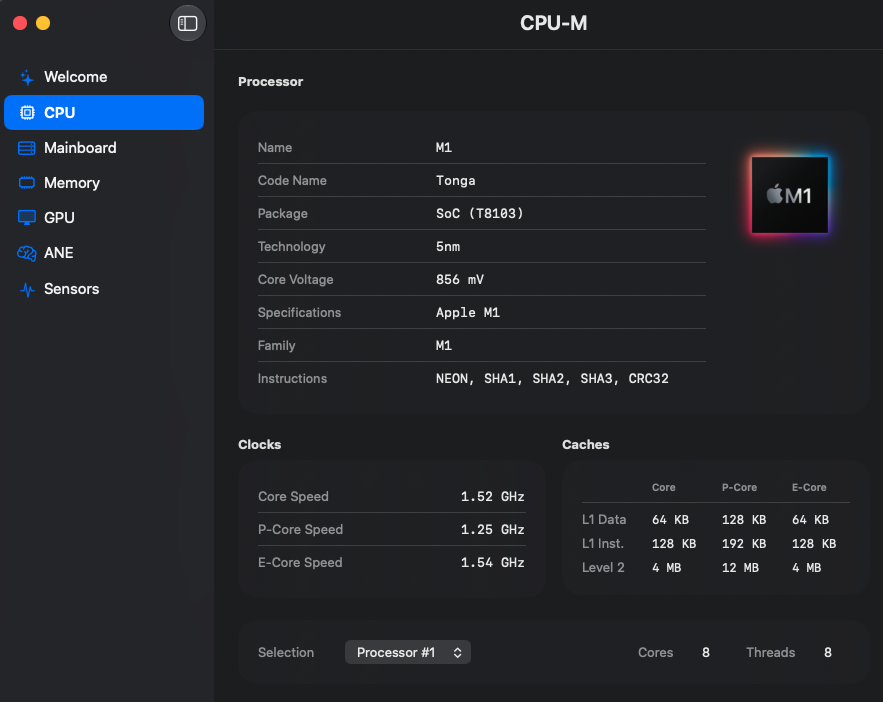883x702 pixels.
Task: Click the L1 Data row label
Action: pyautogui.click(x=604, y=520)
